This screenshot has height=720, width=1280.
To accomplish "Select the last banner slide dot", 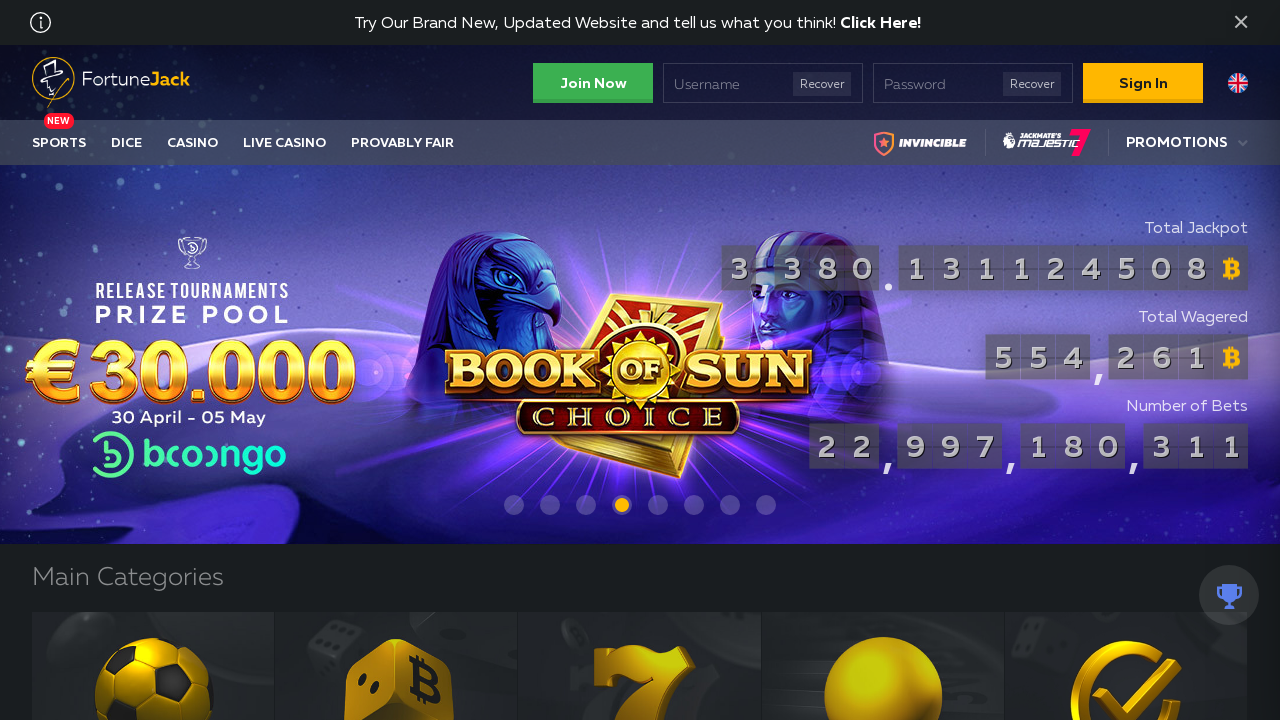I will [766, 505].
